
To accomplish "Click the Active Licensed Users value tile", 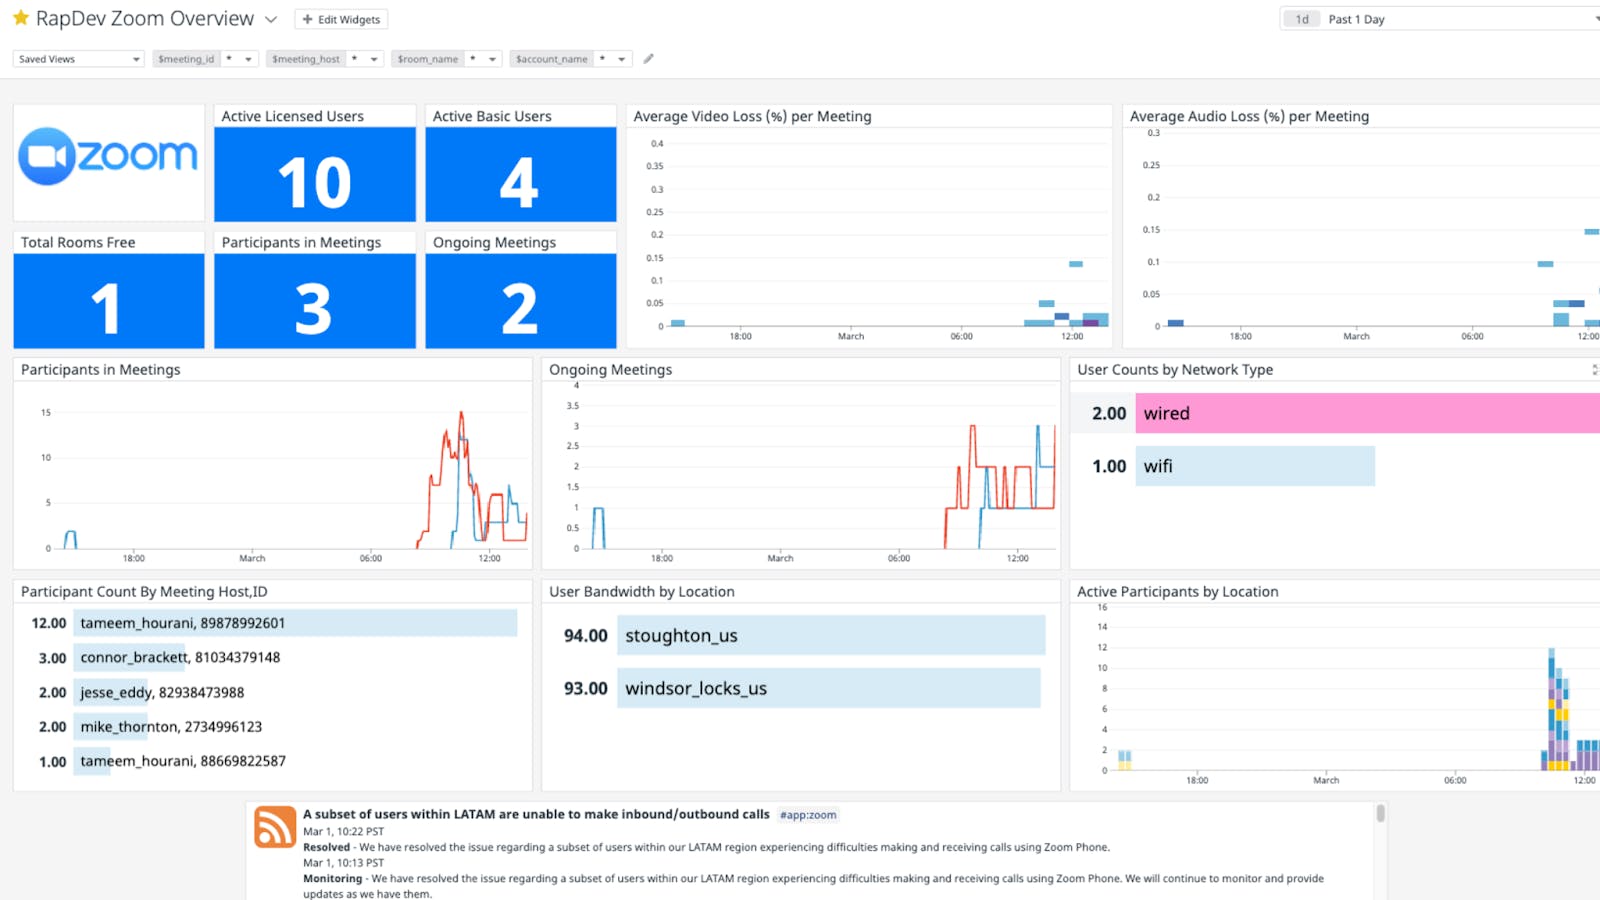I will coord(315,174).
